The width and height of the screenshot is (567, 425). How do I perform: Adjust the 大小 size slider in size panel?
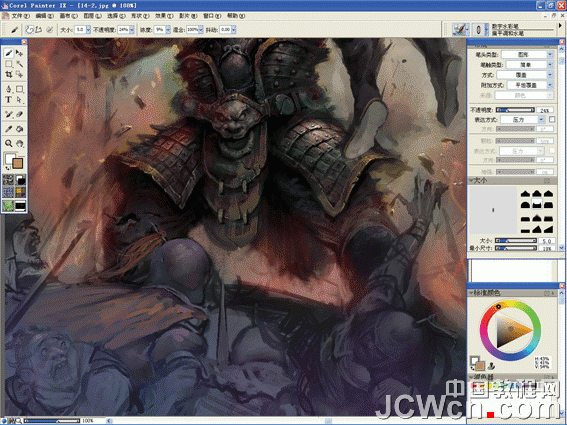tap(515, 241)
